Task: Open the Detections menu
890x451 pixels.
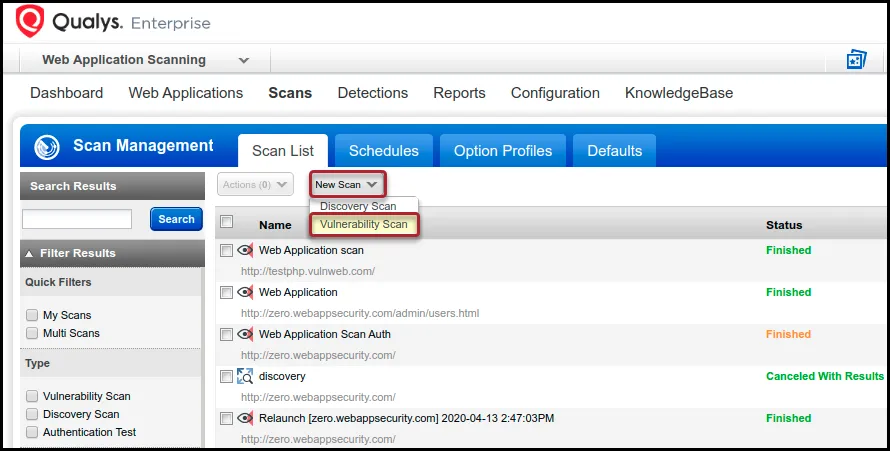Action: (x=372, y=92)
